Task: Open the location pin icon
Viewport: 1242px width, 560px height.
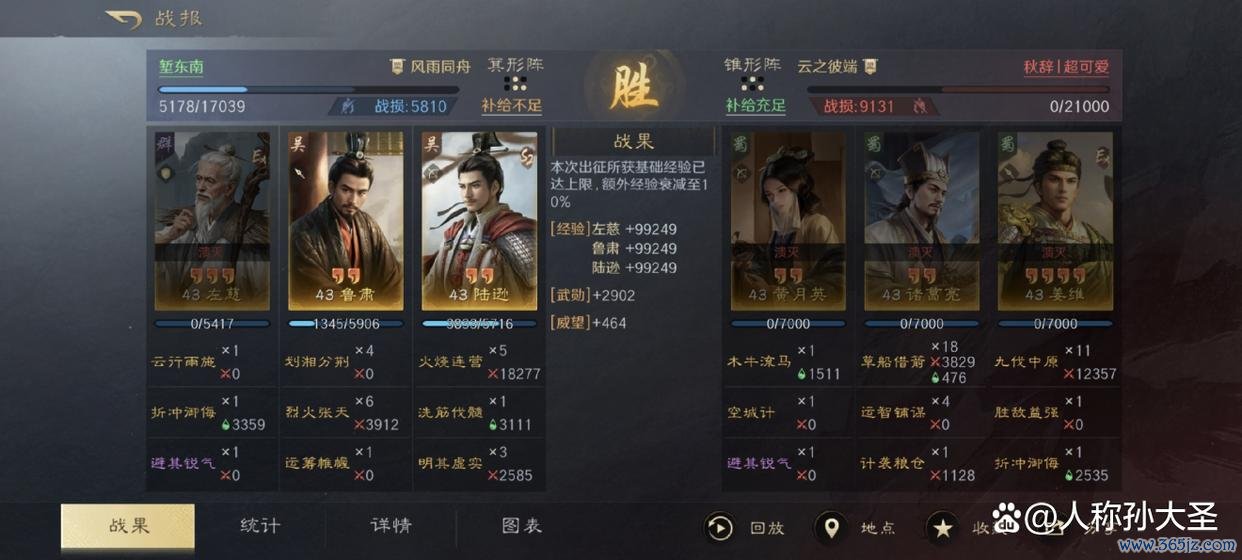Action: point(830,527)
